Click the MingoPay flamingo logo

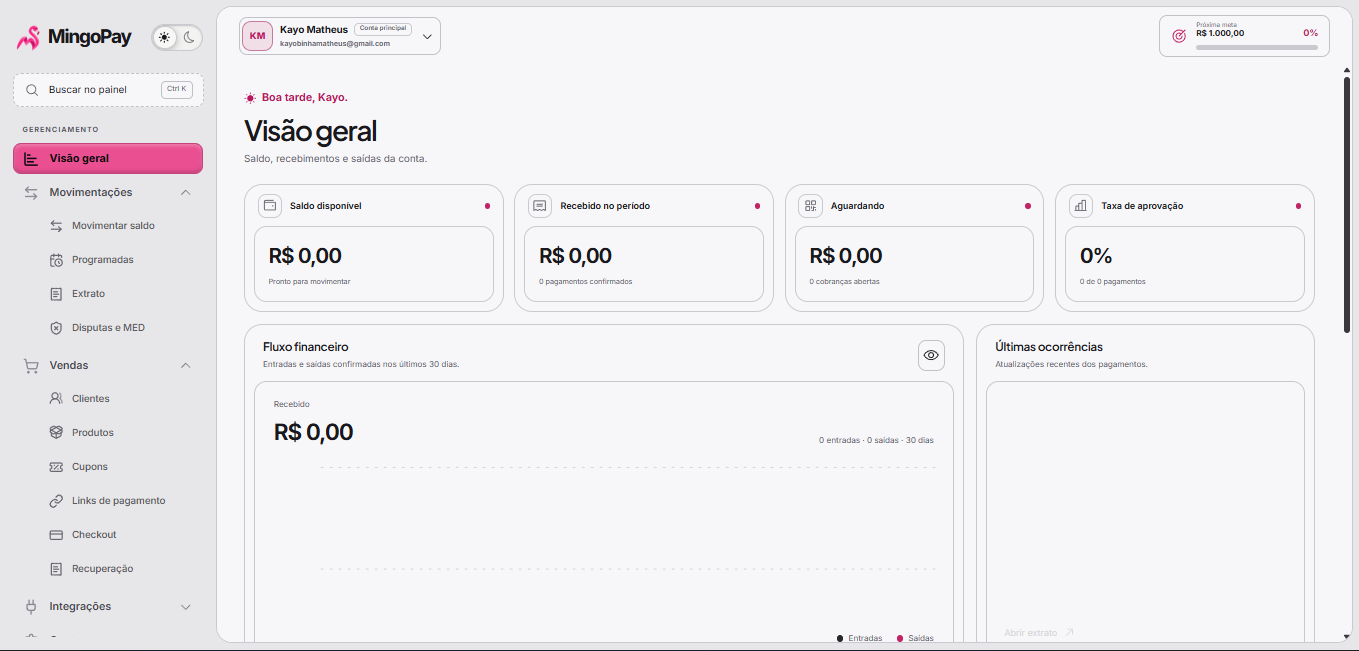[28, 38]
